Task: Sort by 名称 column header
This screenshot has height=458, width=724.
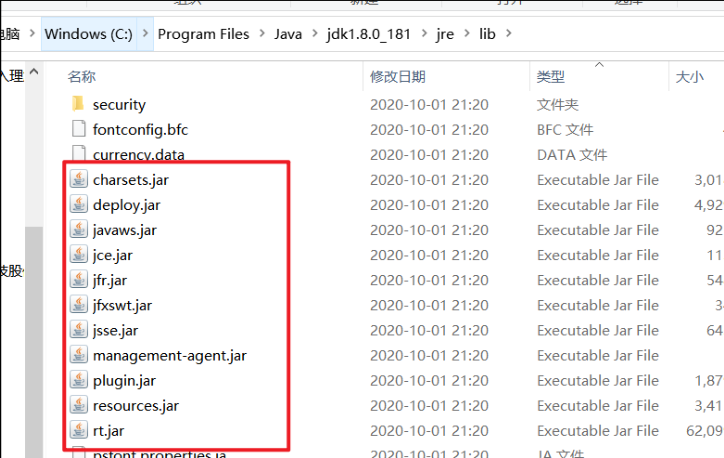Action: (82, 76)
